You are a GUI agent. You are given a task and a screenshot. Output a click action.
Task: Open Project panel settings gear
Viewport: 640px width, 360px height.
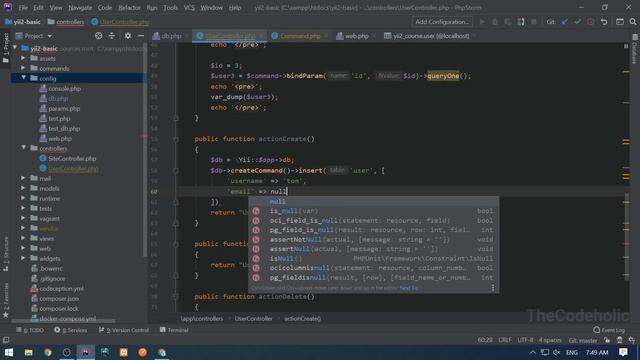coord(128,36)
